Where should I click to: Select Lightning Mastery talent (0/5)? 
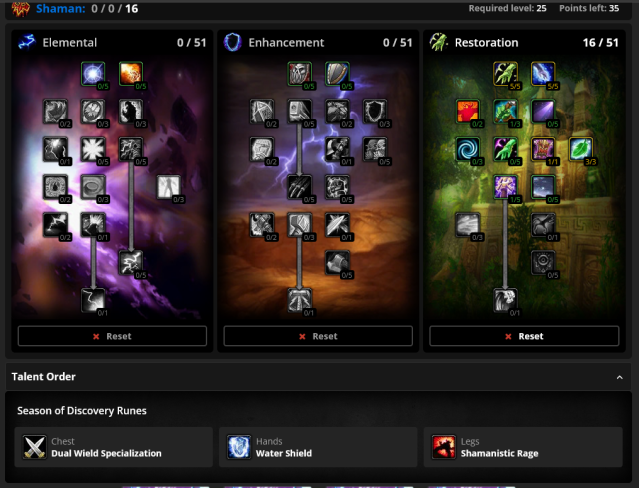131,263
